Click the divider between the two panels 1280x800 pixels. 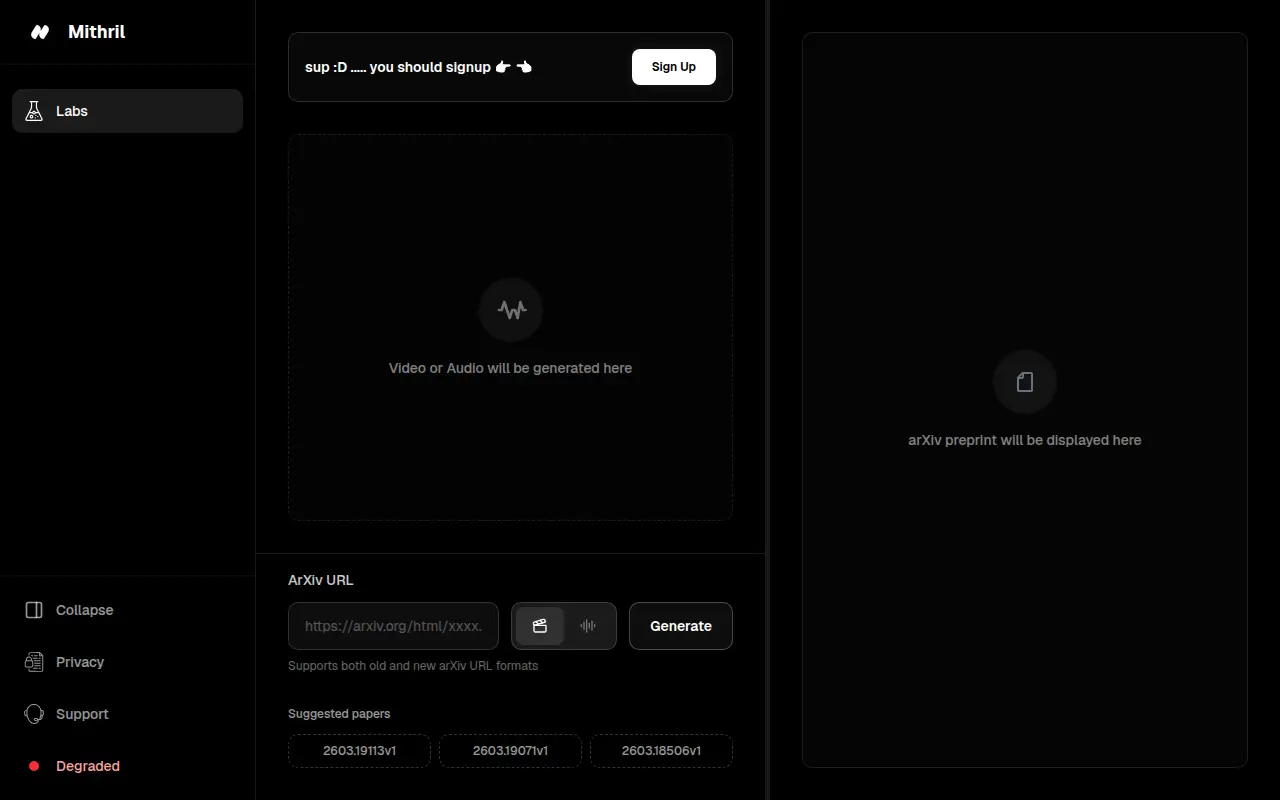767,400
